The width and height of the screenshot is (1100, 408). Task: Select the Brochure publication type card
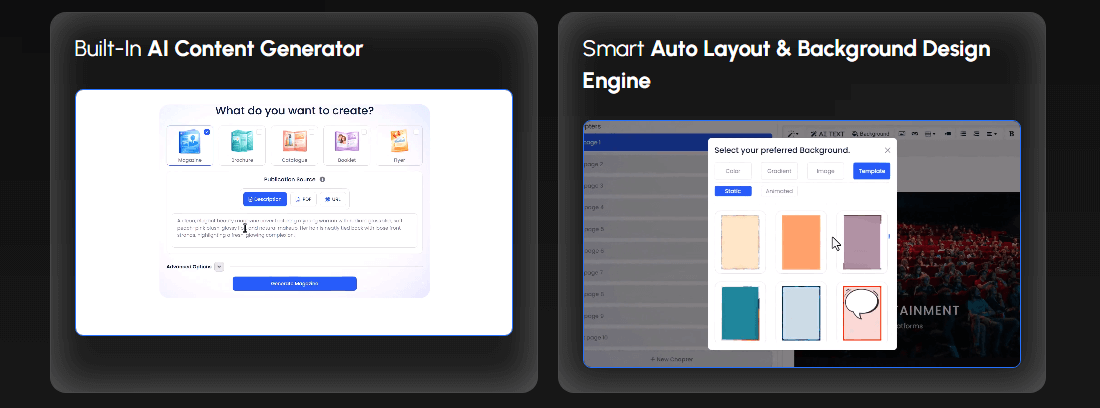click(241, 146)
